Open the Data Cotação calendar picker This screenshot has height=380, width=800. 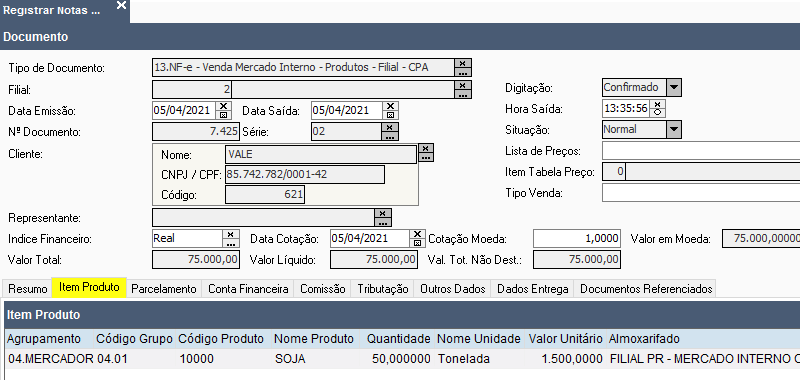[x=417, y=243]
